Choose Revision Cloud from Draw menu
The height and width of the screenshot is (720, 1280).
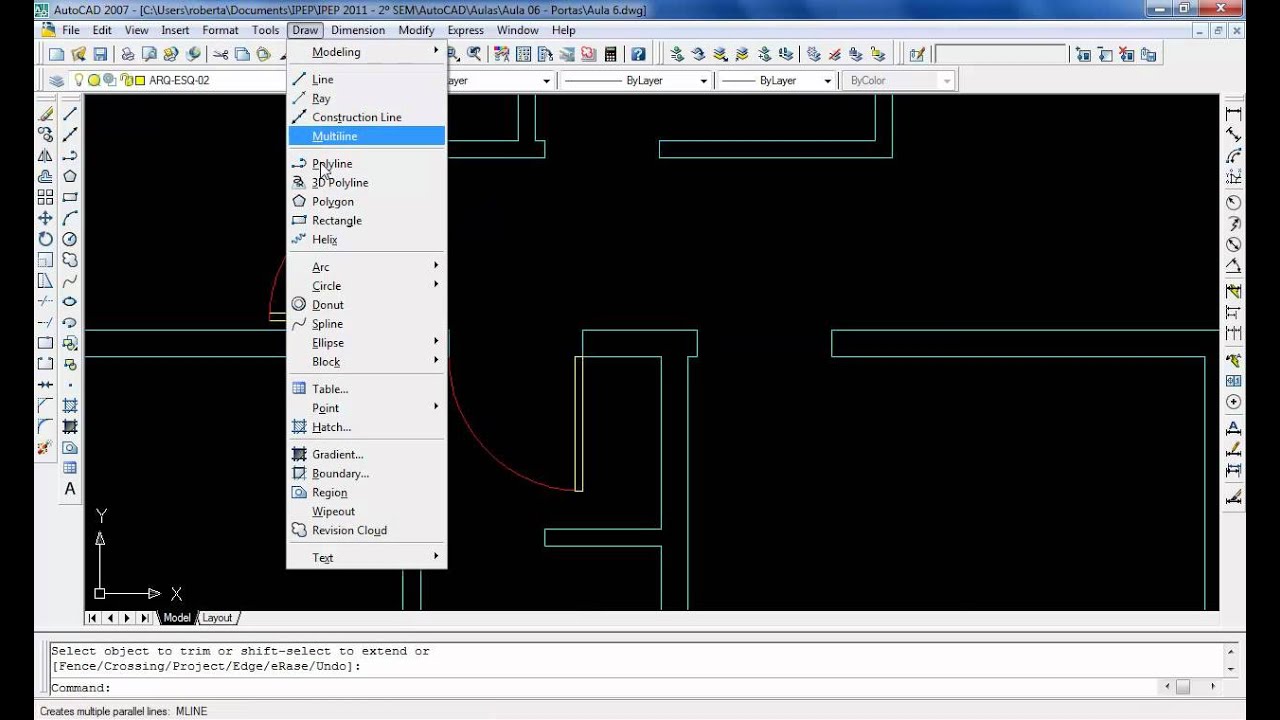pyautogui.click(x=366, y=531)
